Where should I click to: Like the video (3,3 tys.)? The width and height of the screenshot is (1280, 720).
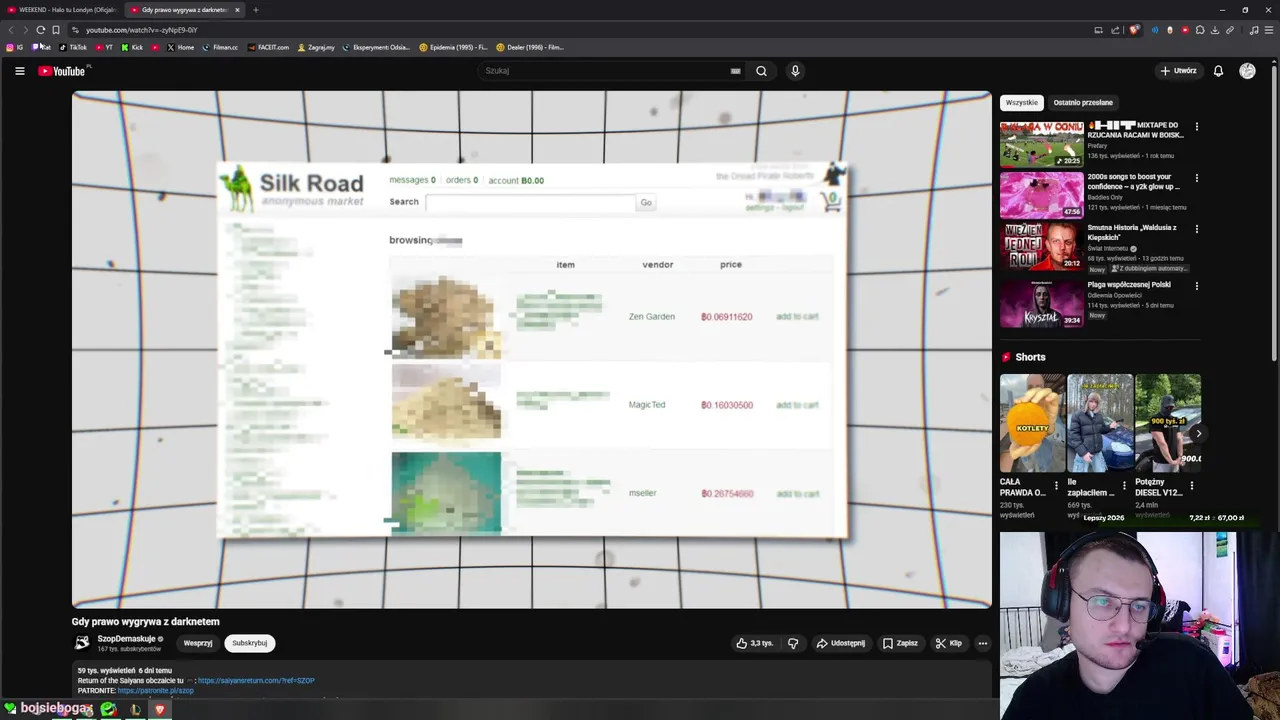[755, 643]
